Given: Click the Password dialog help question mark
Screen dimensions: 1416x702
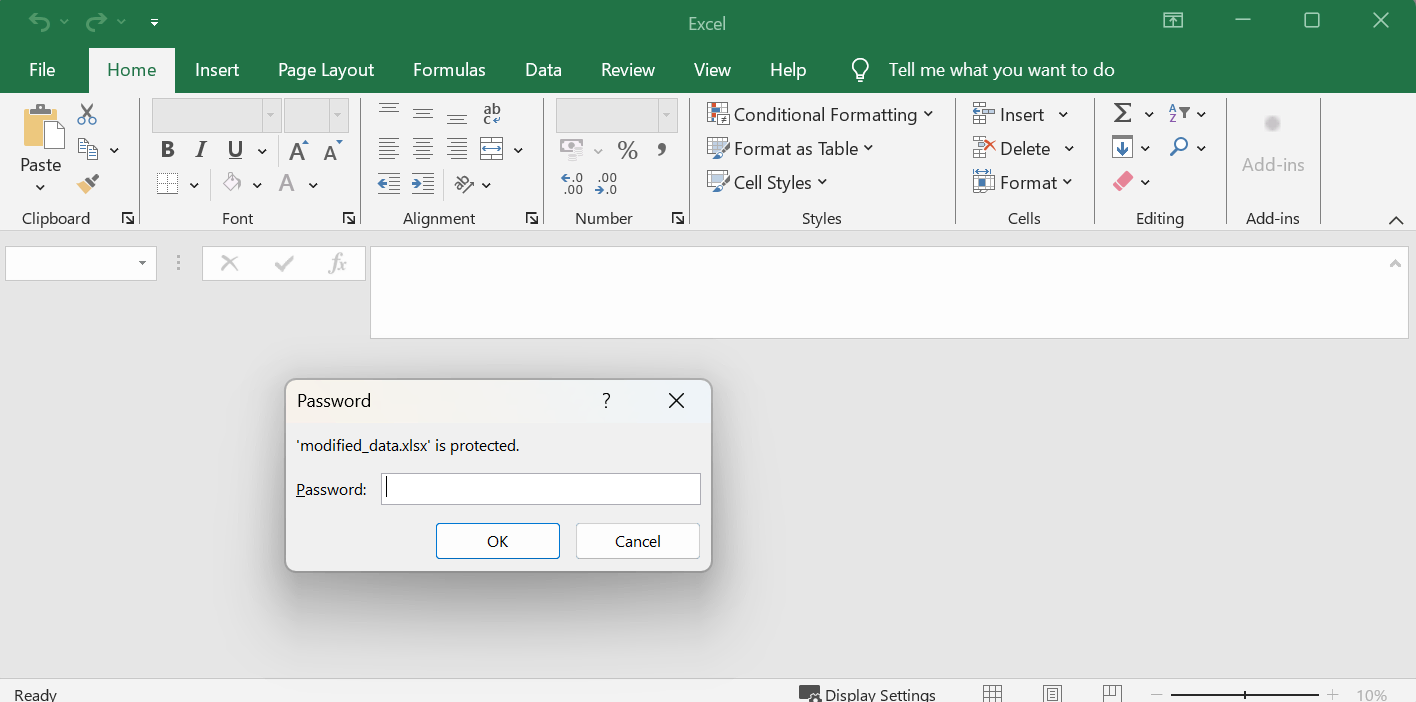Looking at the screenshot, I should 606,401.
